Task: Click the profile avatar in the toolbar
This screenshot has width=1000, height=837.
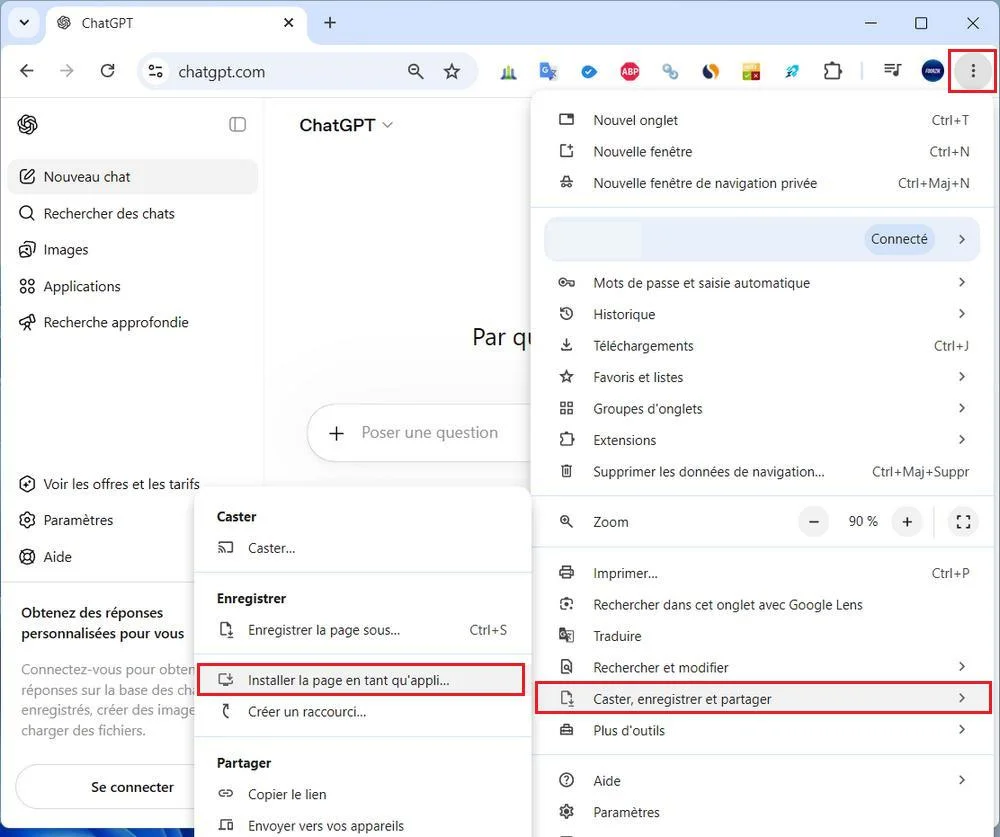Action: pyautogui.click(x=932, y=71)
